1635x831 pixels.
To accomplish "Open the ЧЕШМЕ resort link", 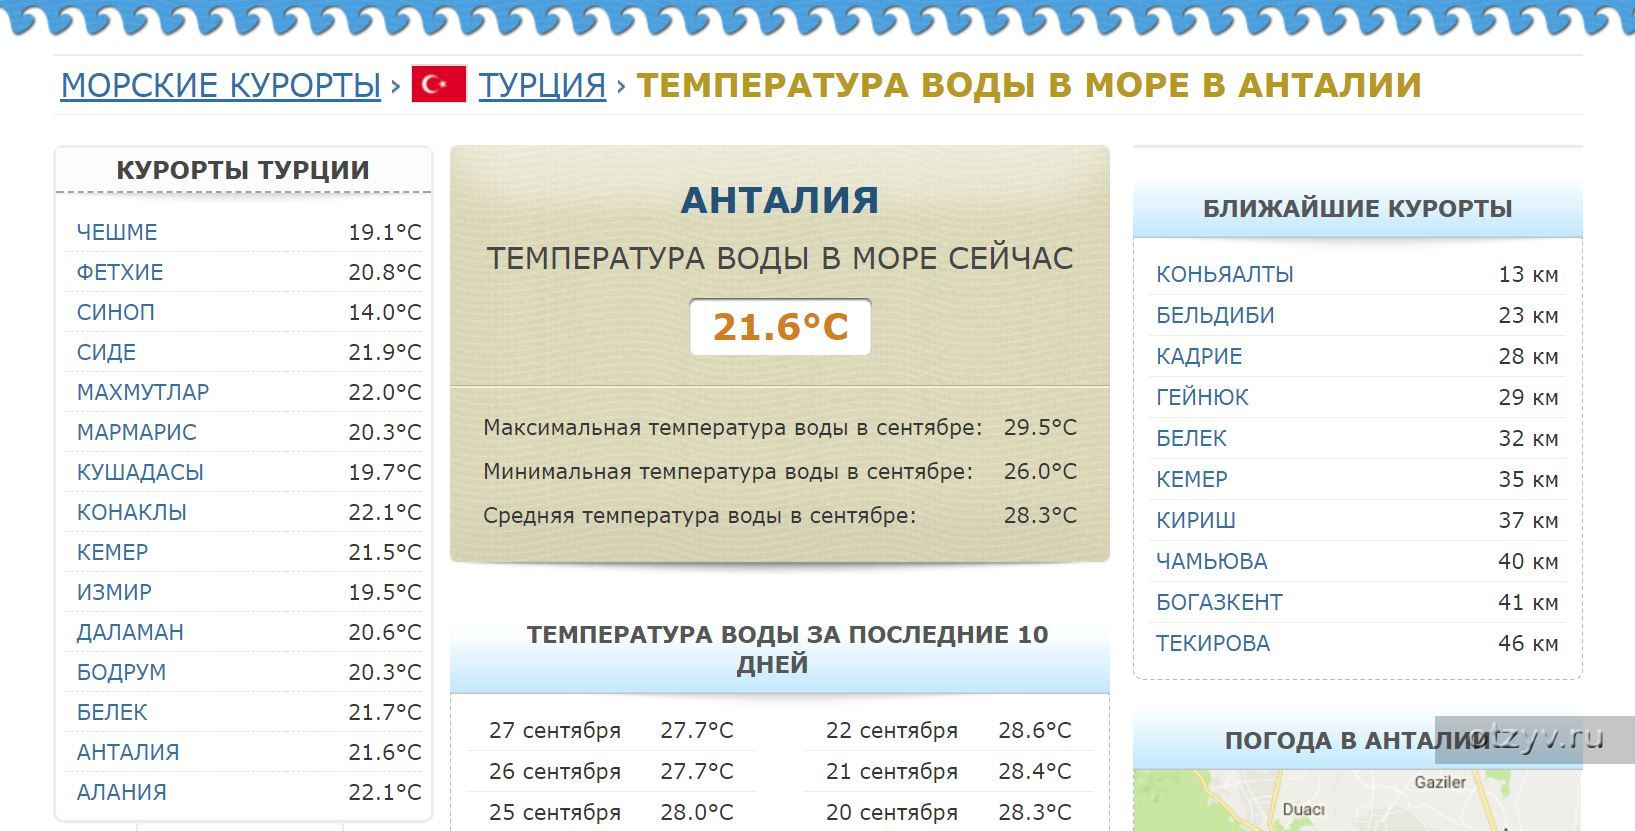I will (117, 232).
